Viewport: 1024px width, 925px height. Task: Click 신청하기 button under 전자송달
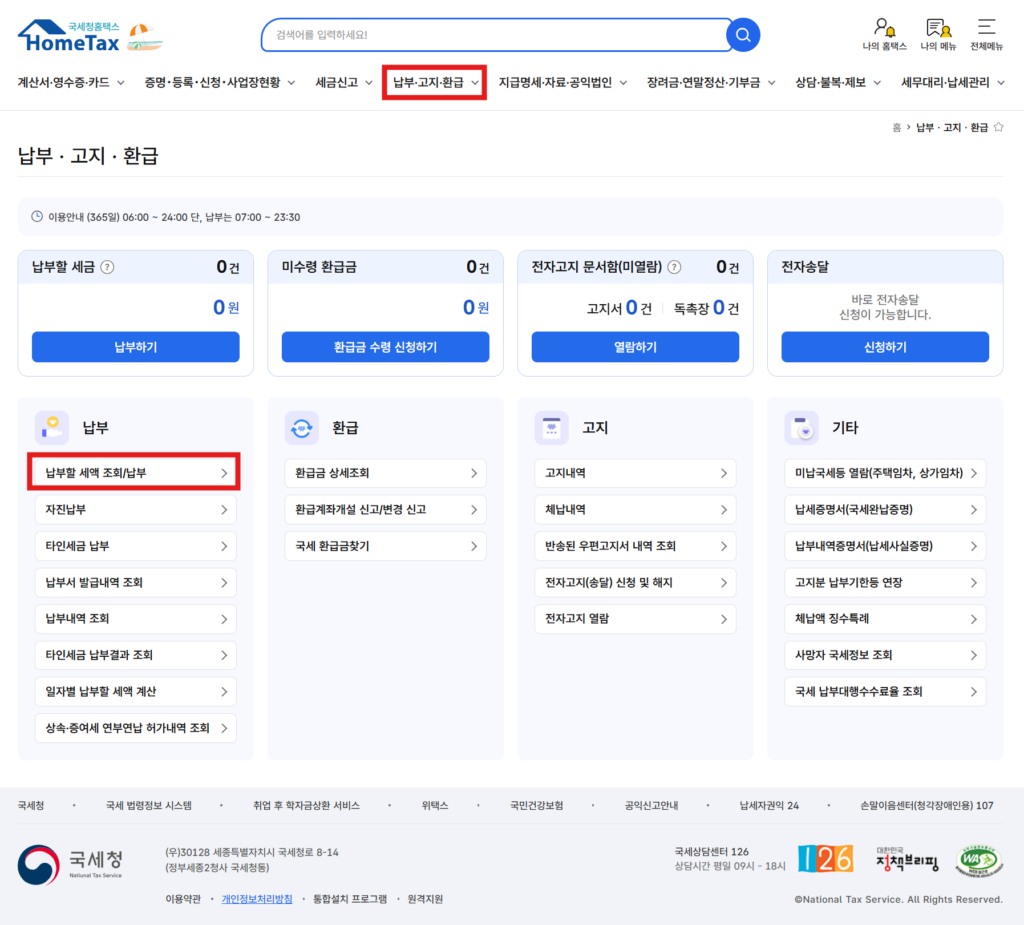(885, 347)
